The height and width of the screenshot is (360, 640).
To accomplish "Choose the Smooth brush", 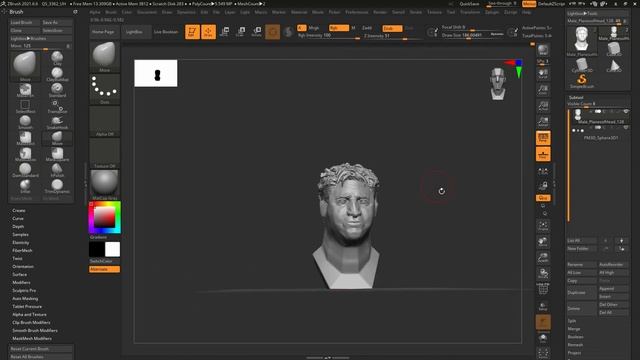I will click(x=25, y=122).
